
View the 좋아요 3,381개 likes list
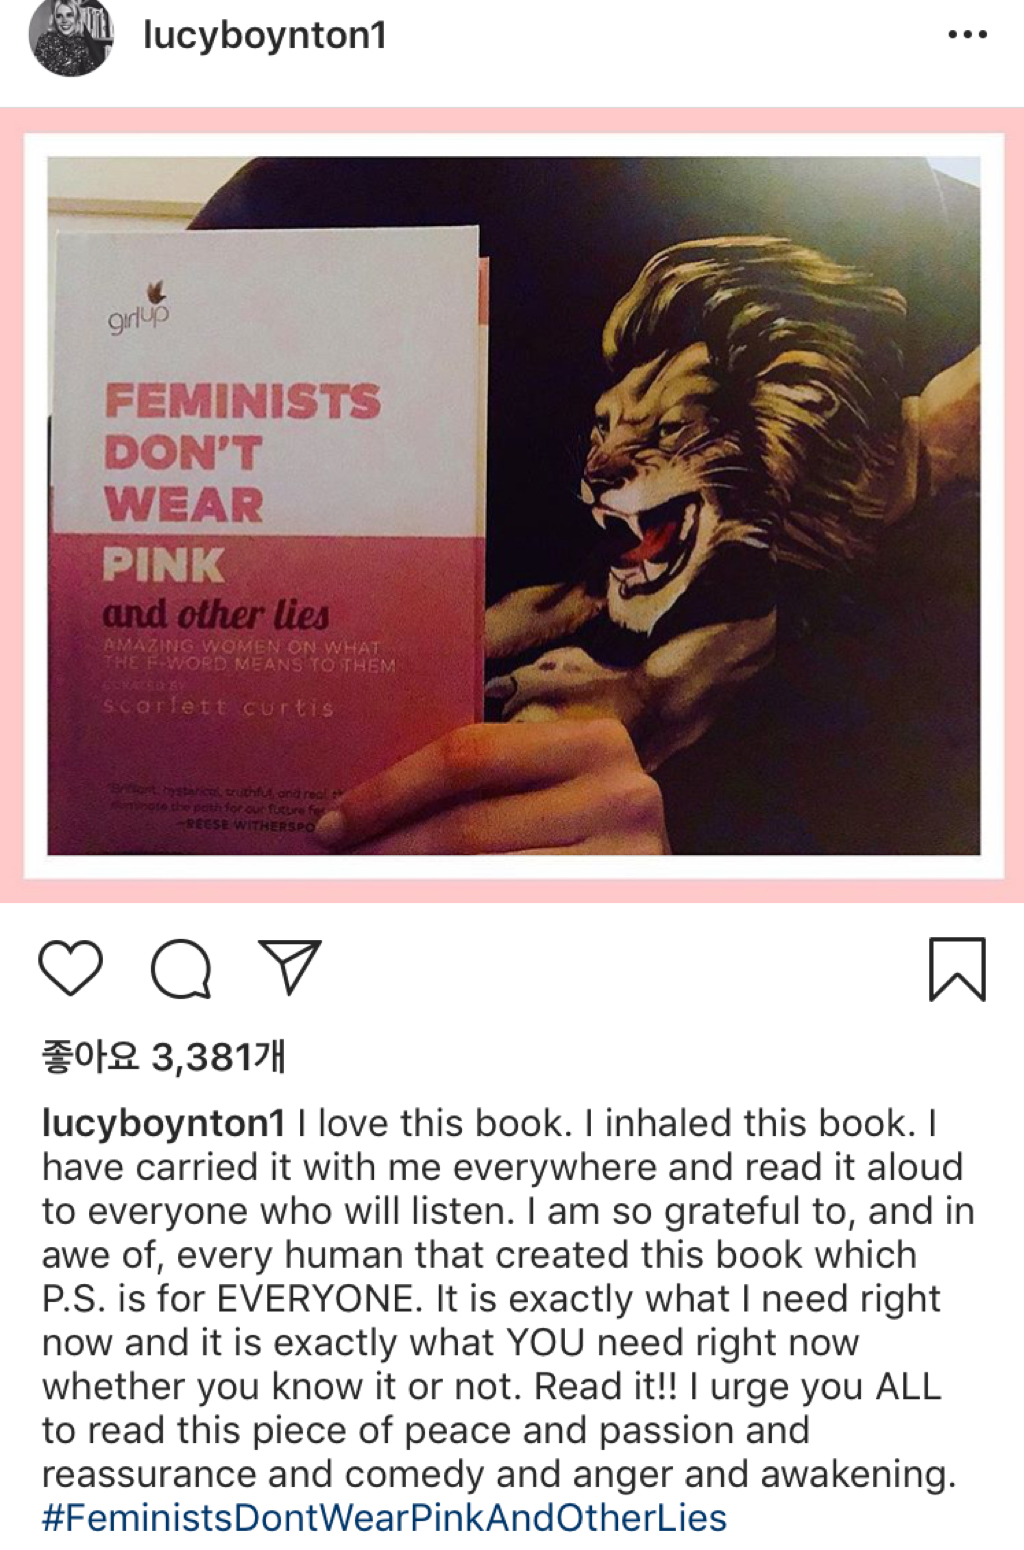pyautogui.click(x=164, y=1056)
